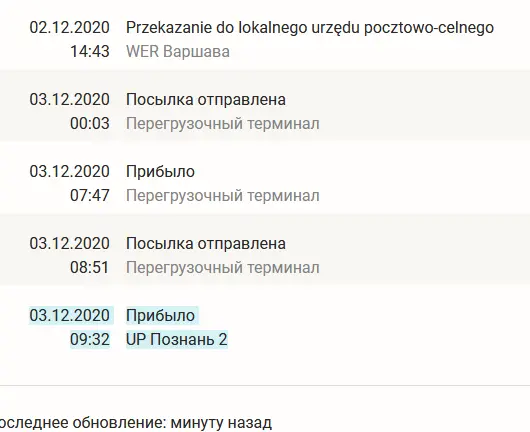Click the 03.12.2020 date beside 08:51 entry

(70, 243)
